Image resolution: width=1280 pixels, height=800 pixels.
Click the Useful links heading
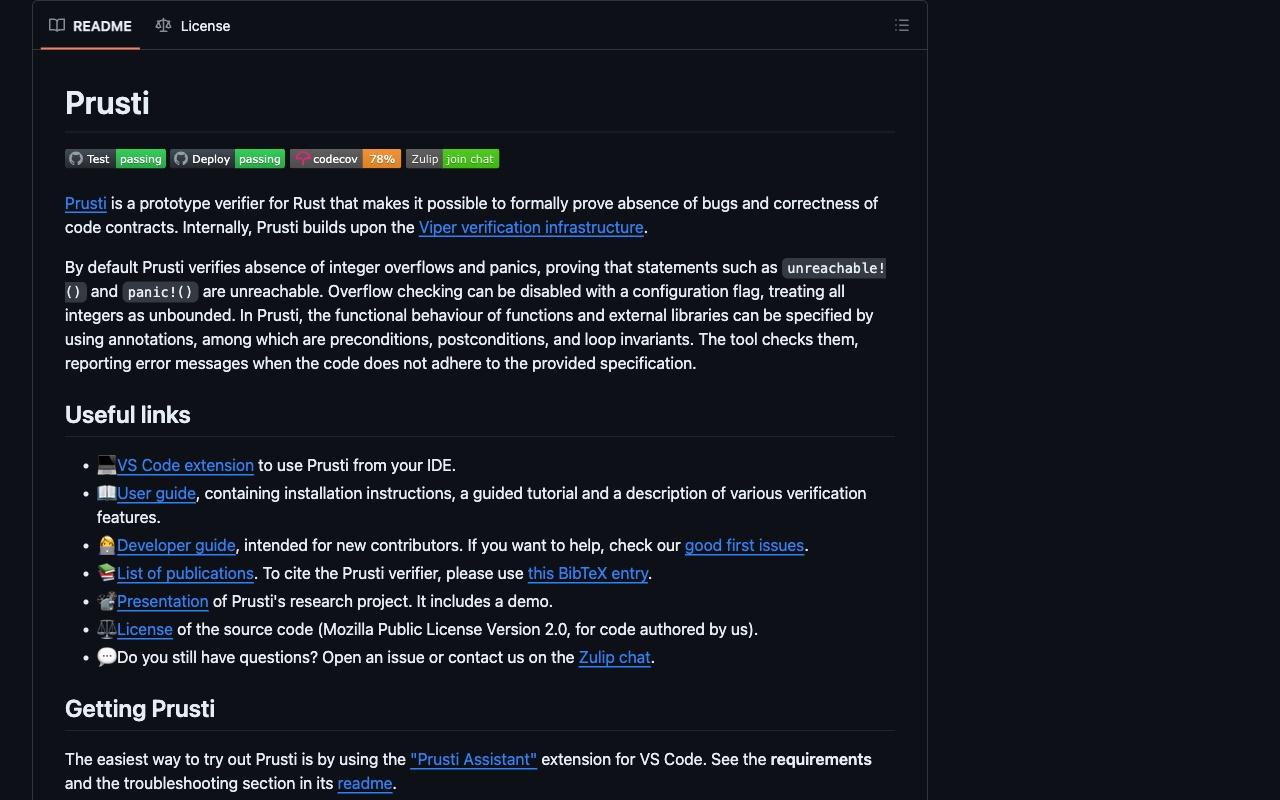128,415
